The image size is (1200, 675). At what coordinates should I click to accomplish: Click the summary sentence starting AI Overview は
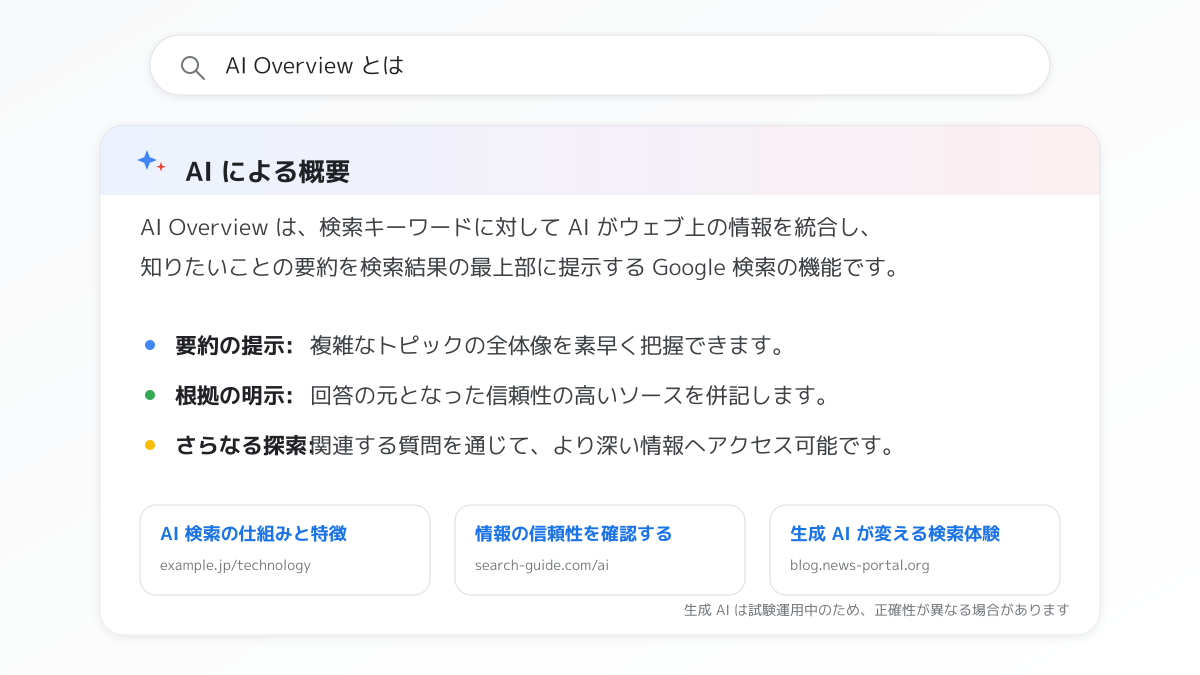(508, 227)
